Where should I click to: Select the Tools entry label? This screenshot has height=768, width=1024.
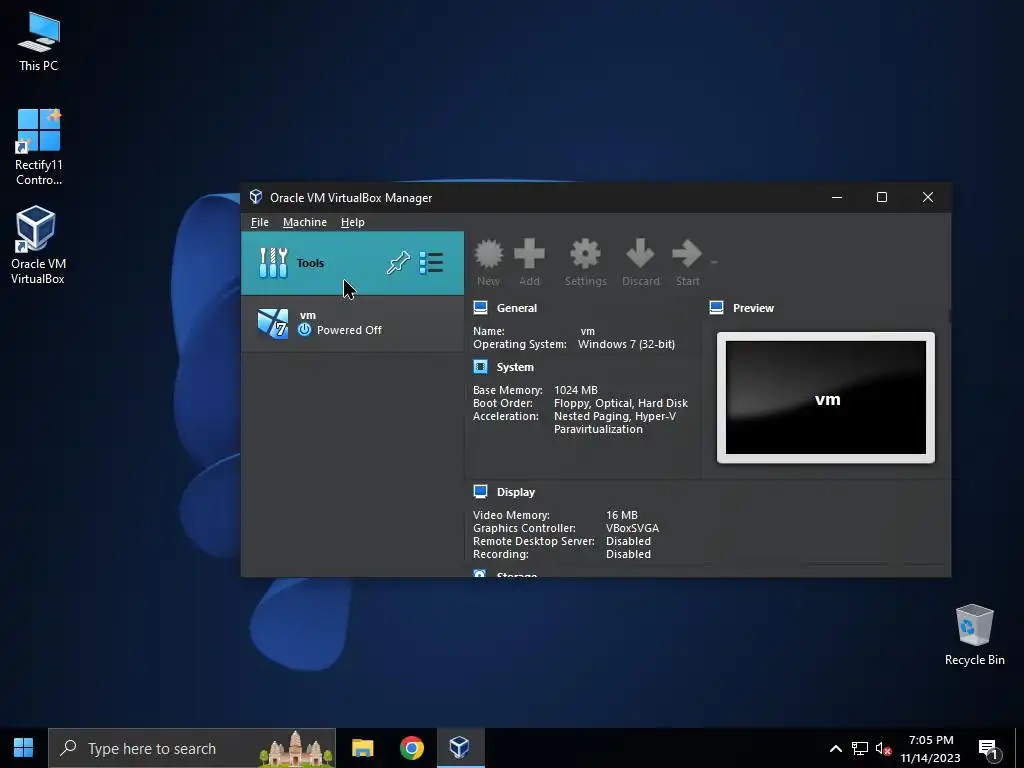pyautogui.click(x=310, y=263)
